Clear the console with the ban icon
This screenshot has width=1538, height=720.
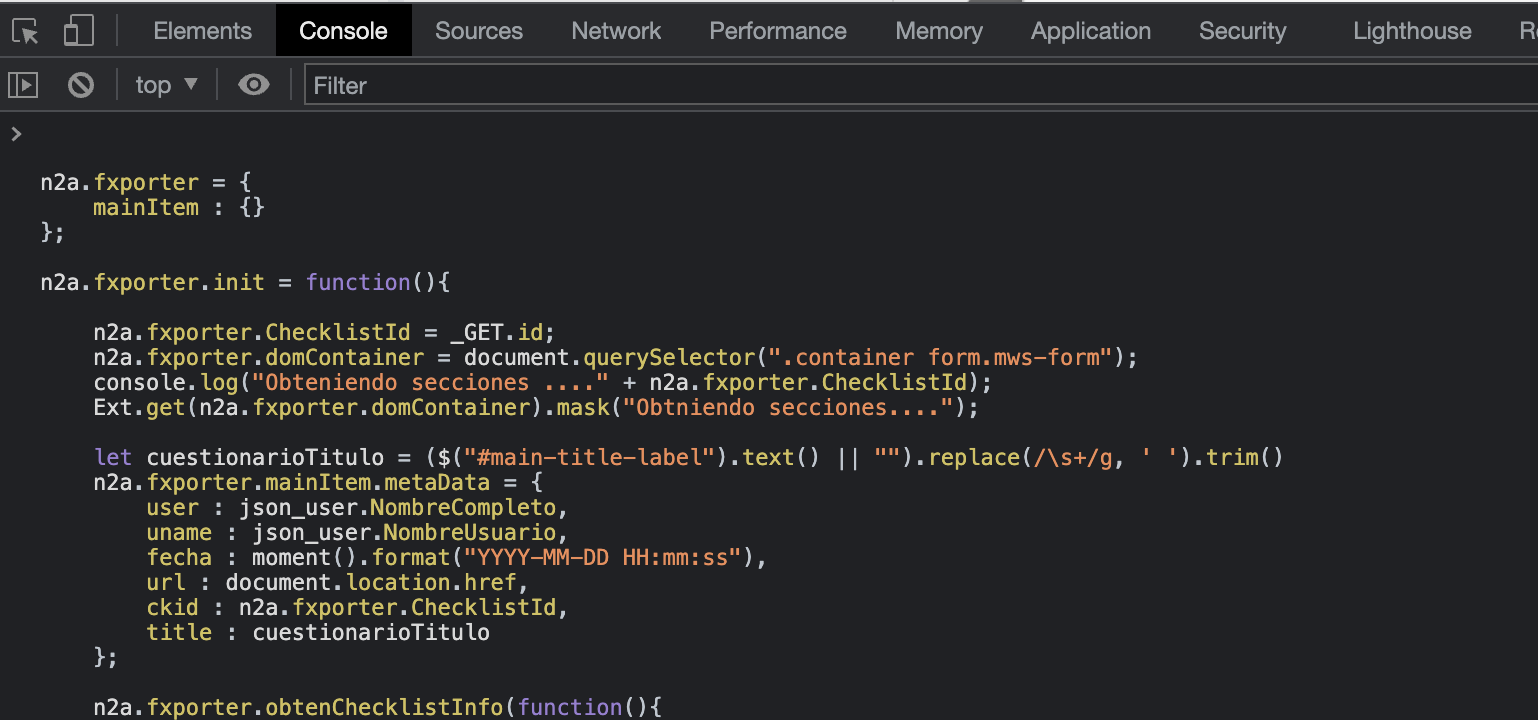pyautogui.click(x=81, y=85)
